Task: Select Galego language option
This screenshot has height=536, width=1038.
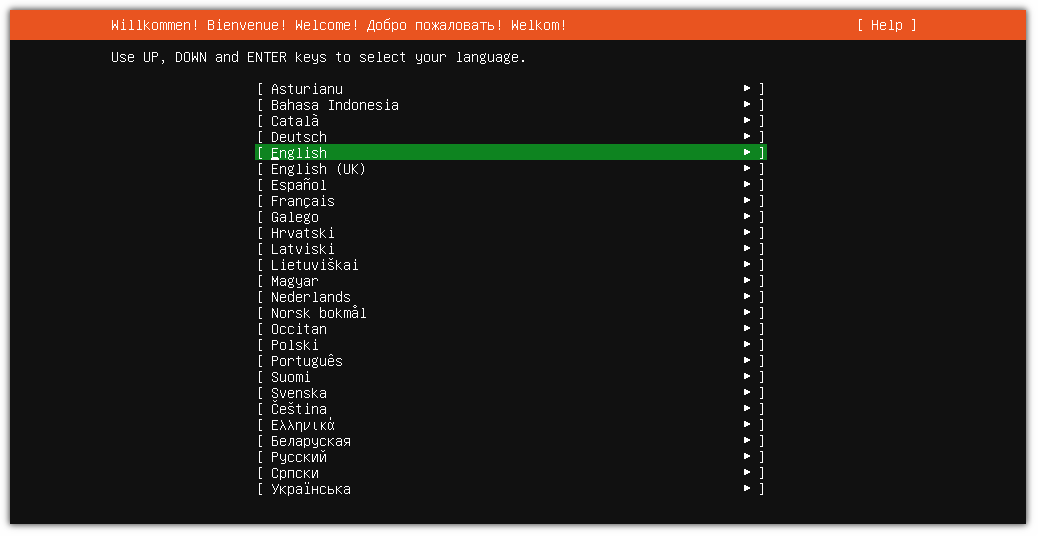Action: [x=510, y=217]
